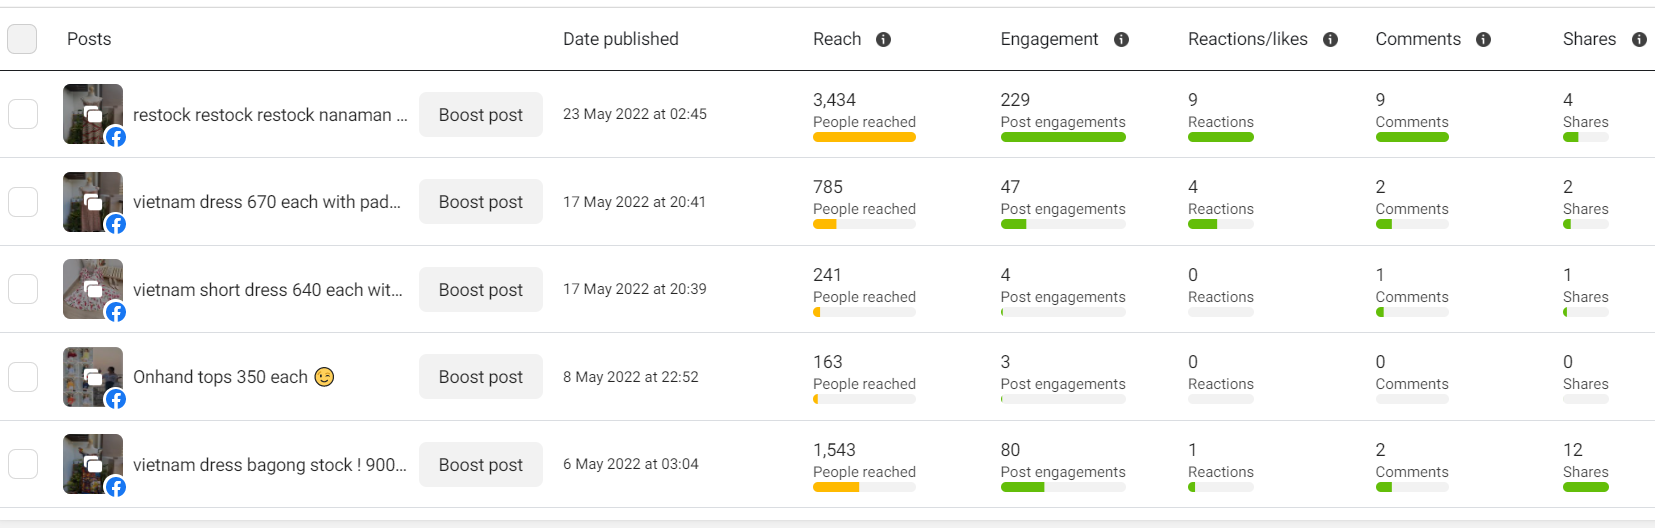
Task: Click the info icon next to Reach
Action: click(883, 40)
